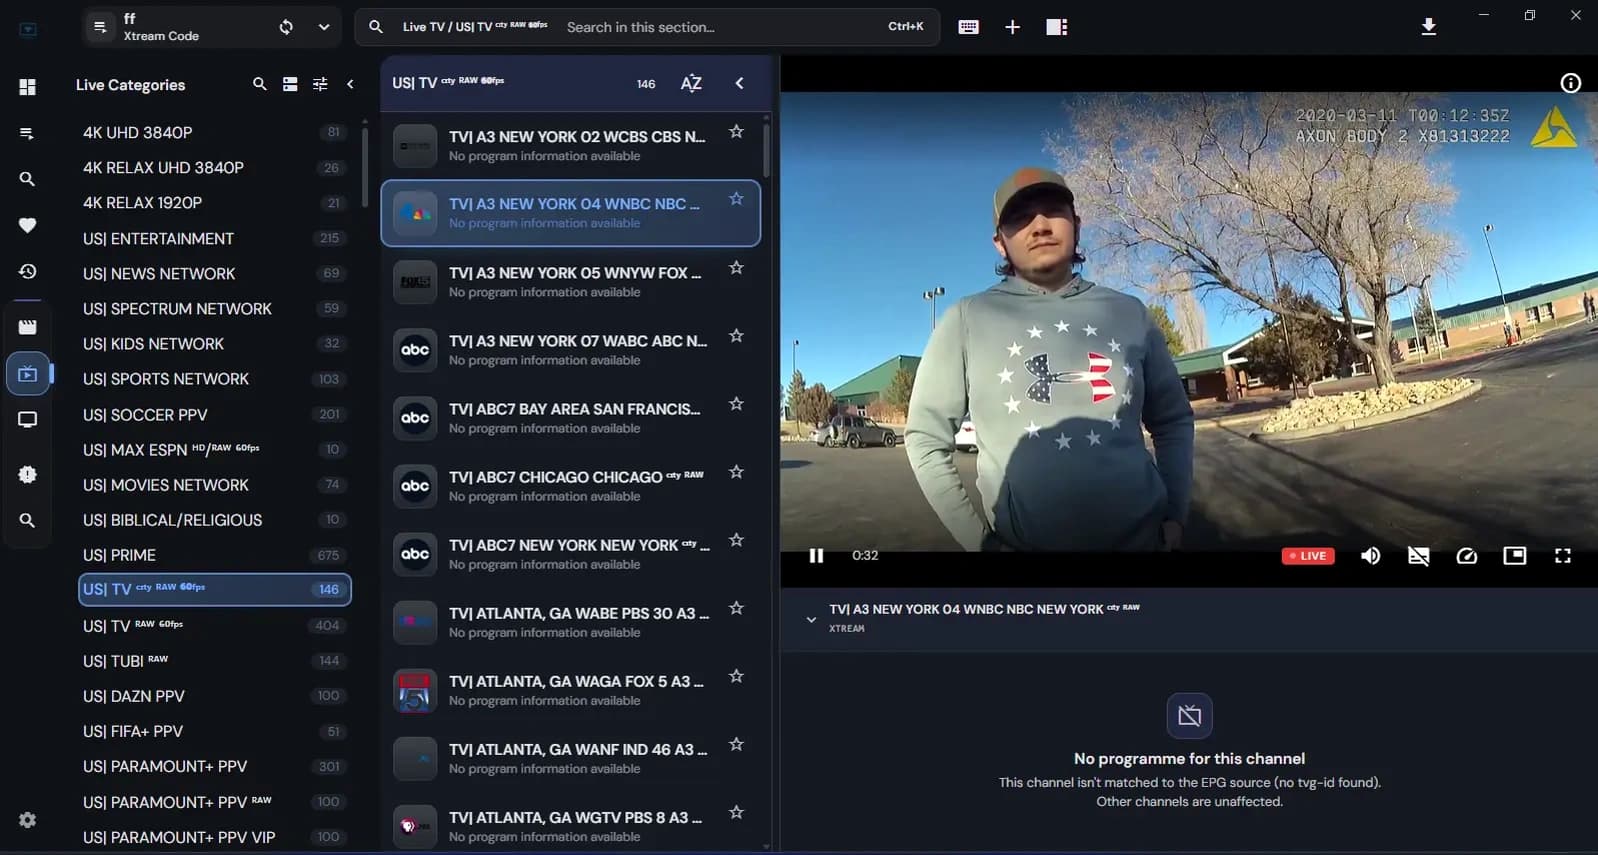Favorite ABC7 New York channel star

736,539
